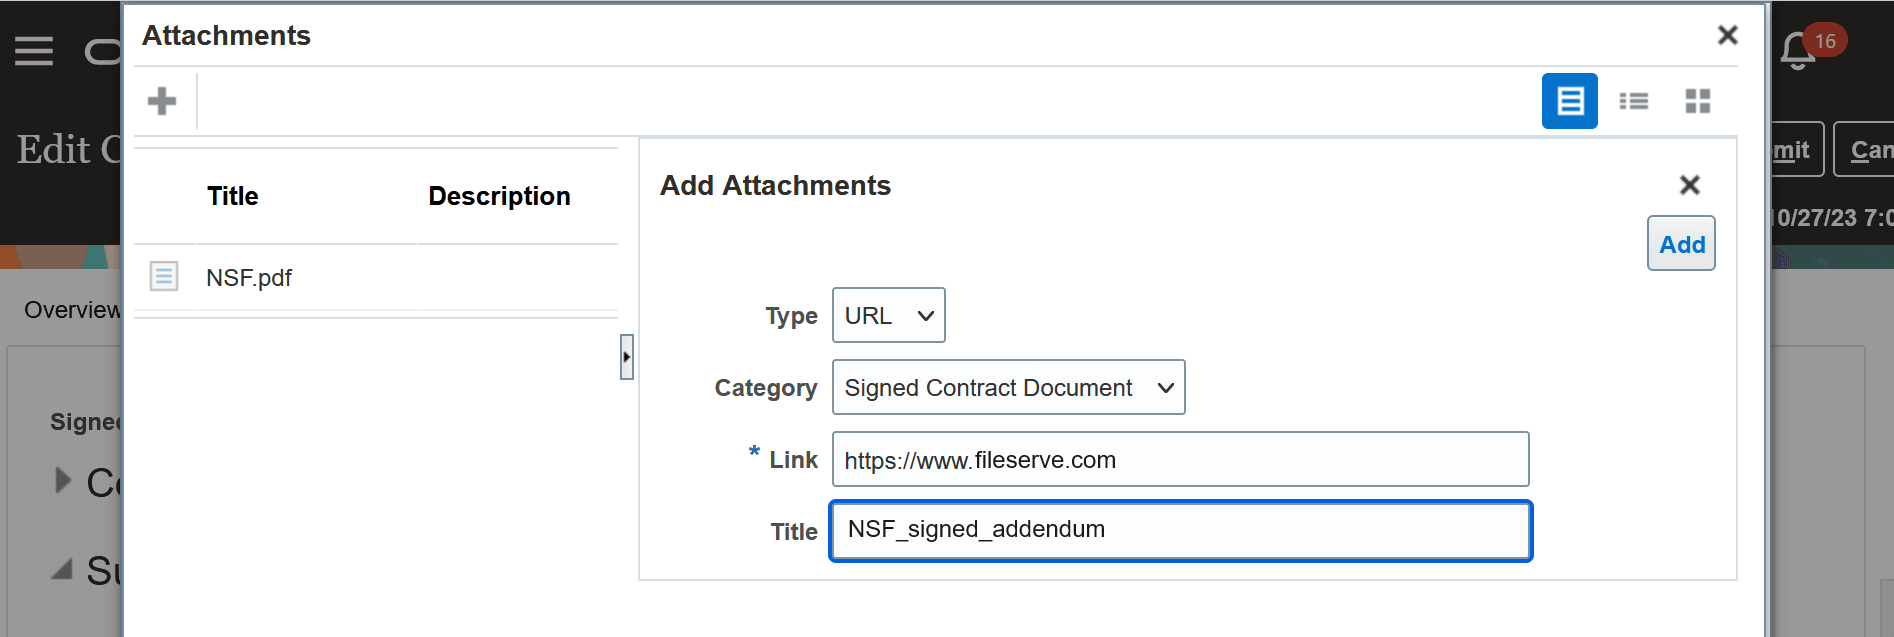Click the Title column header
The image size is (1894, 637).
pyautogui.click(x=233, y=196)
